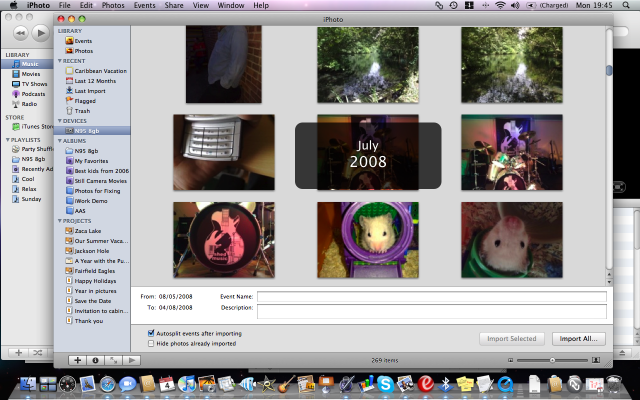This screenshot has width=640, height=400.
Task: Collapse the ALBUMS section triangle
Action: coord(60,141)
